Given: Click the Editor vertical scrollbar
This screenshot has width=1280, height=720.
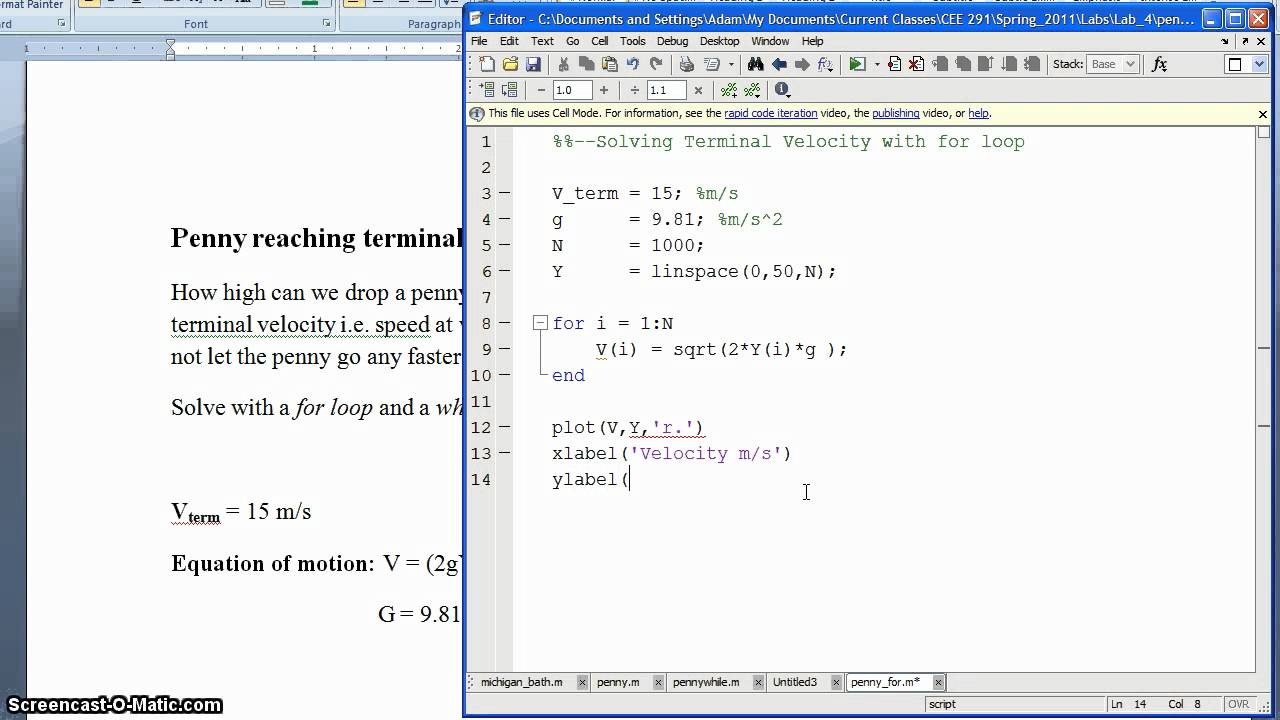Looking at the screenshot, I should [x=1264, y=398].
